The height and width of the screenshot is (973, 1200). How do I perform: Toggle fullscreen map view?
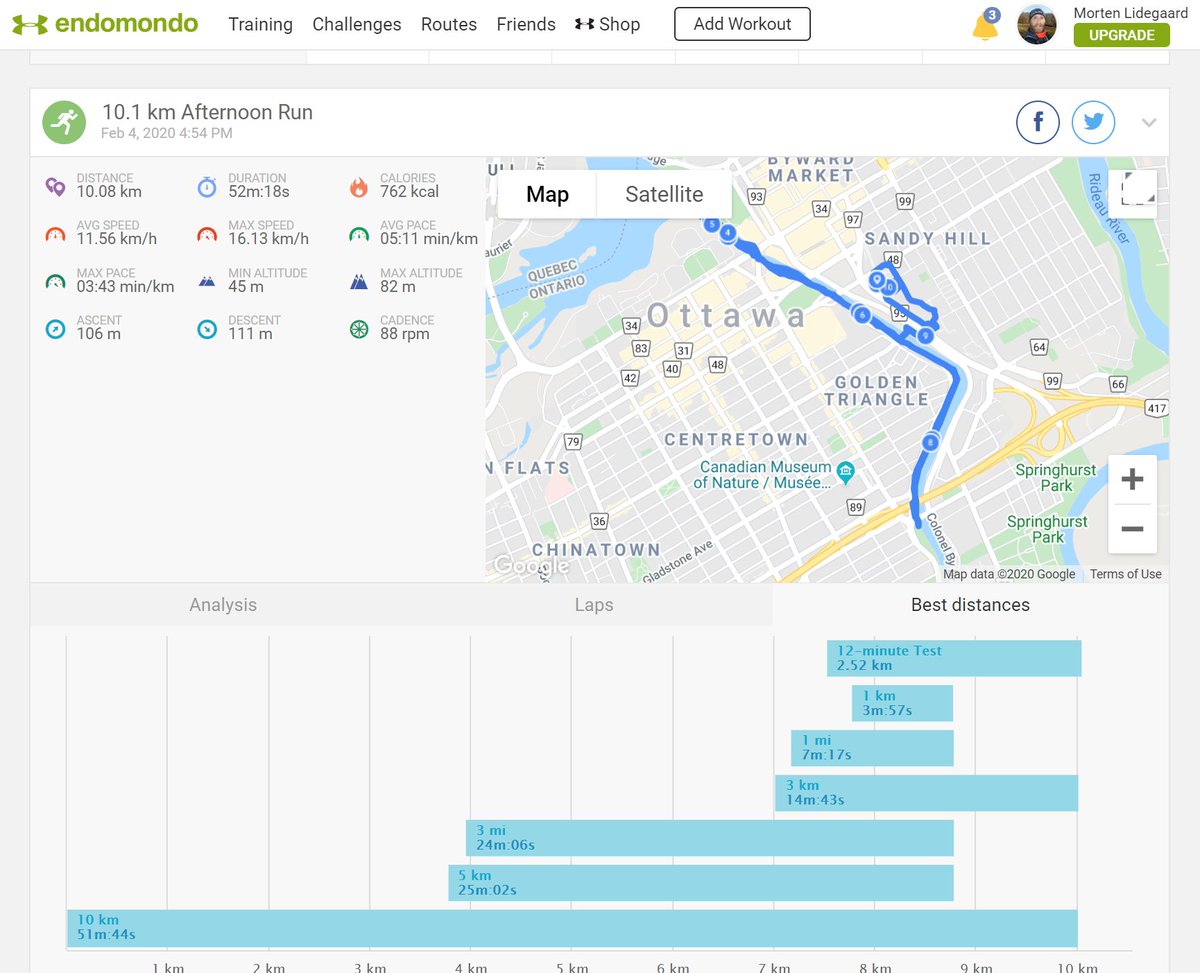click(1133, 194)
